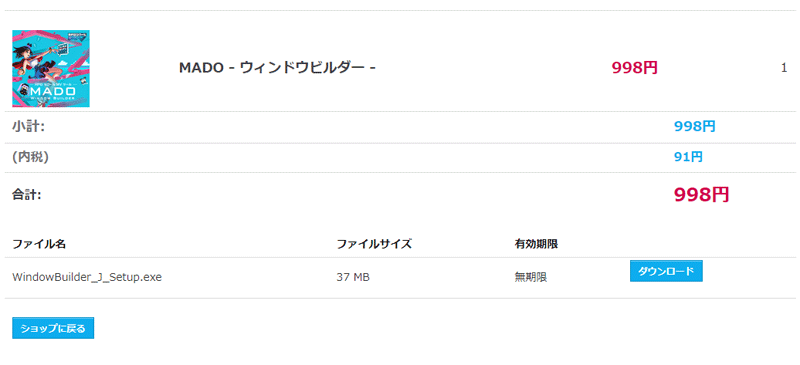Click the 内税 tax amount 91円

688,157
